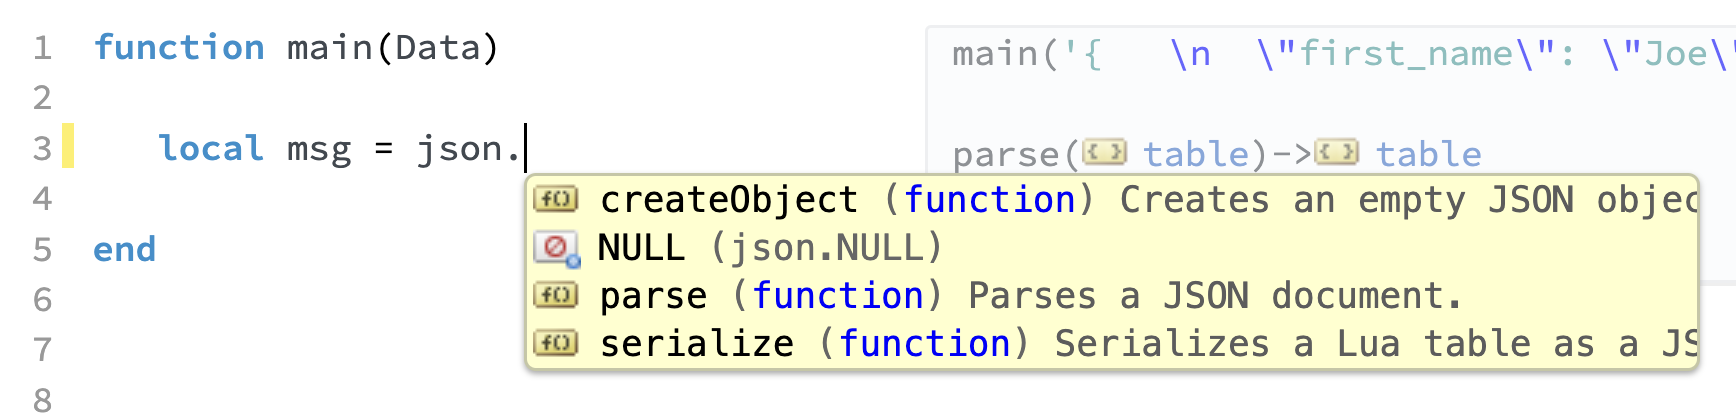
Task: Click the 'msg' variable name
Action: (x=319, y=149)
